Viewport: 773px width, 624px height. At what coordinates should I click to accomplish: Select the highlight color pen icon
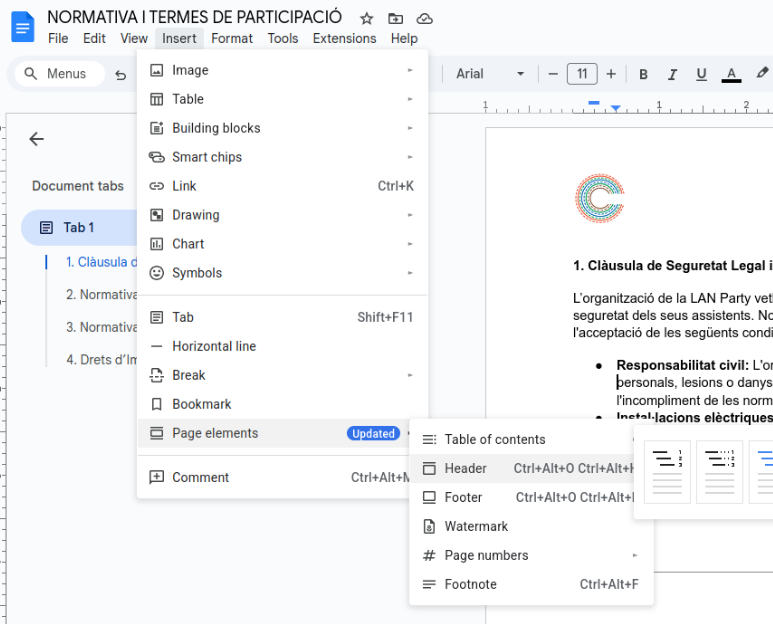(x=762, y=74)
